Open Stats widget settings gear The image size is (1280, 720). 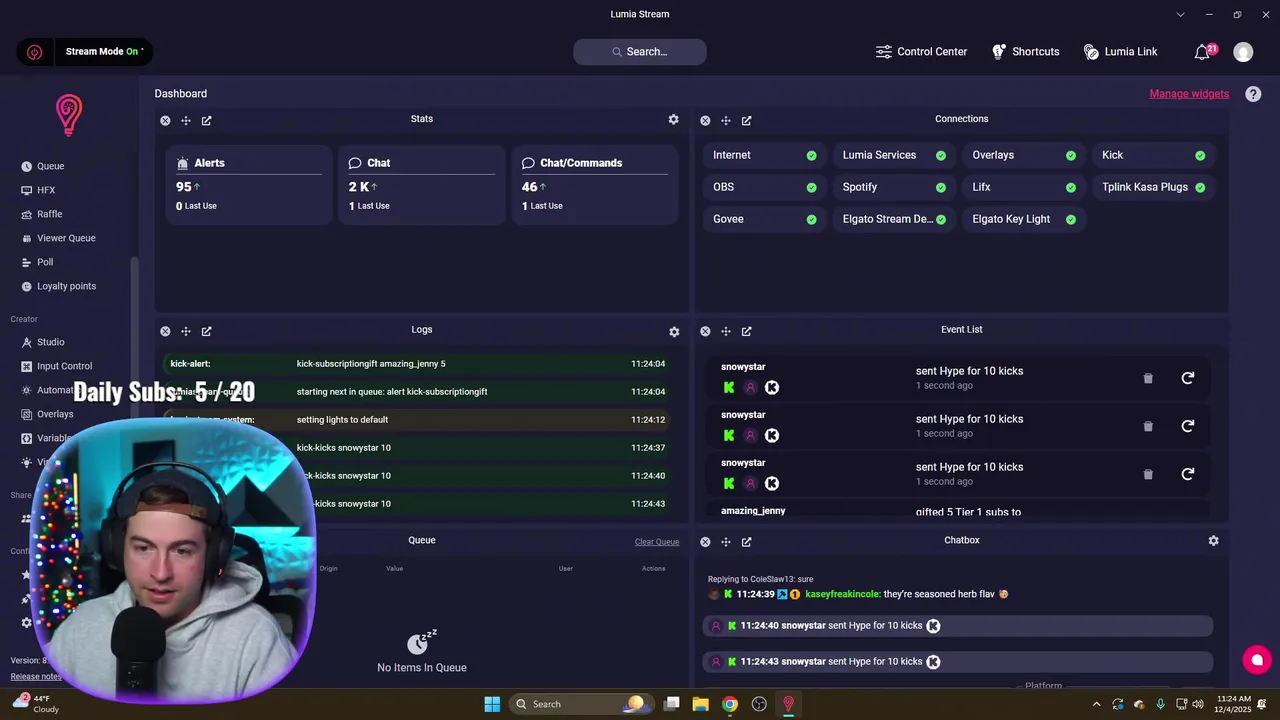point(674,119)
